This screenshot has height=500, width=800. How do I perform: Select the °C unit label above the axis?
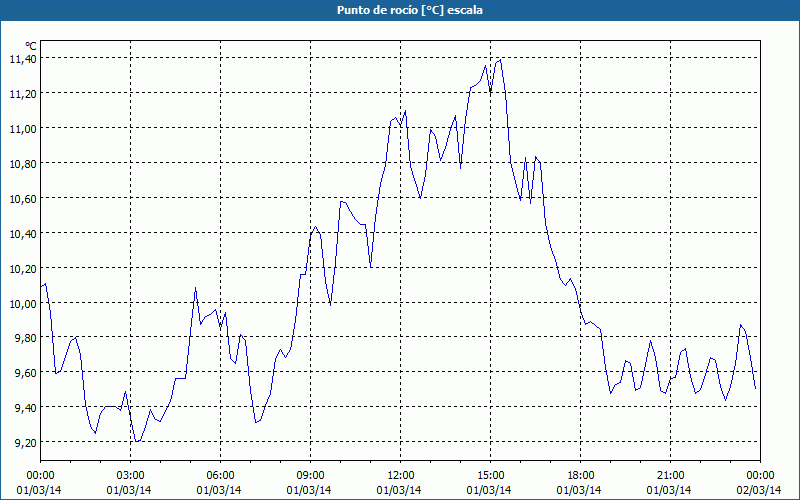coord(31,46)
